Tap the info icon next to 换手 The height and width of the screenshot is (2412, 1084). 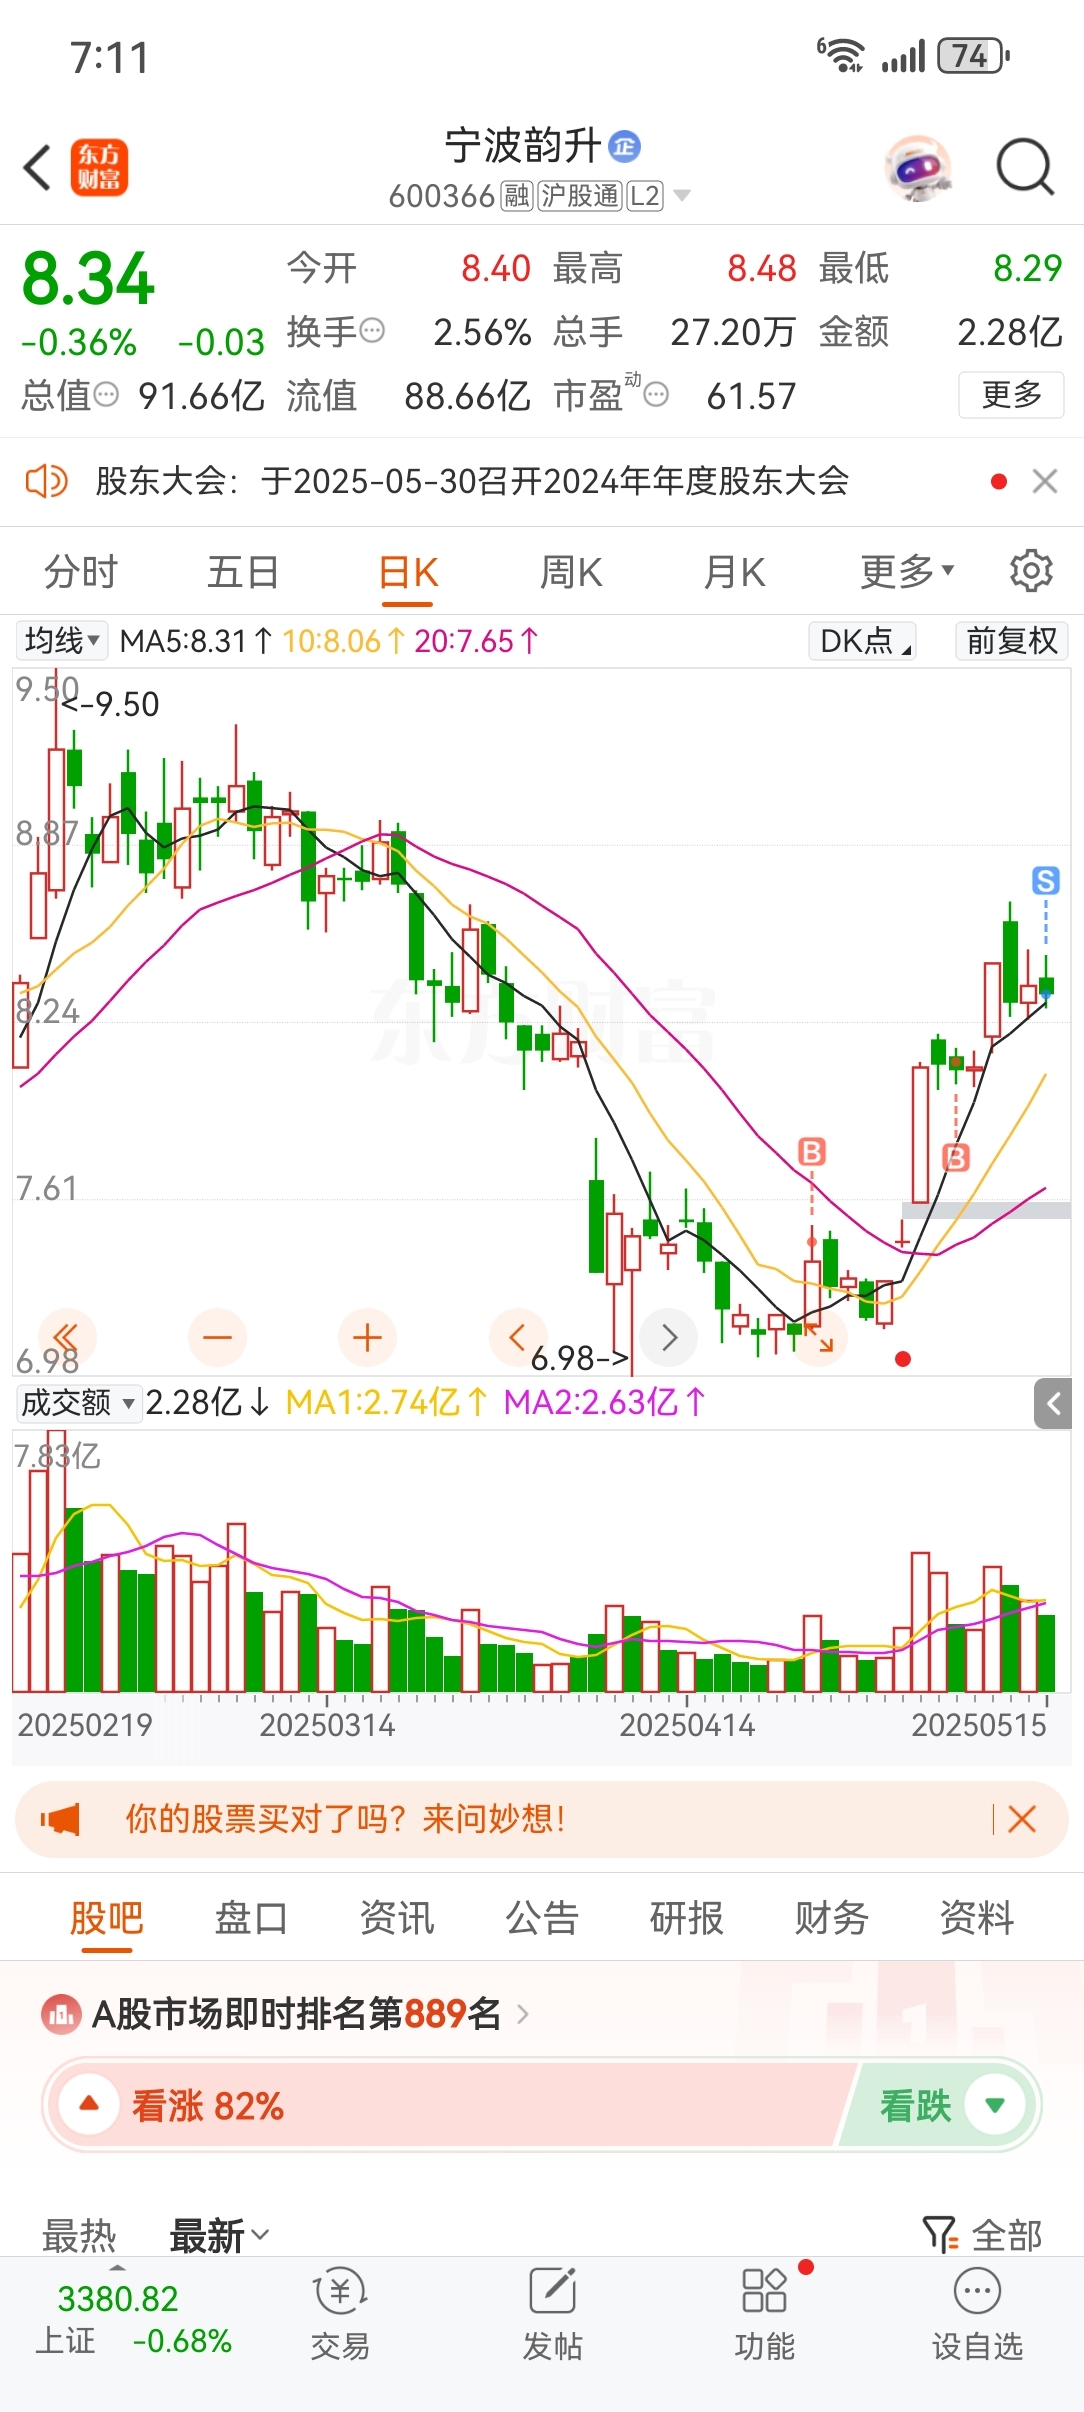tap(372, 331)
